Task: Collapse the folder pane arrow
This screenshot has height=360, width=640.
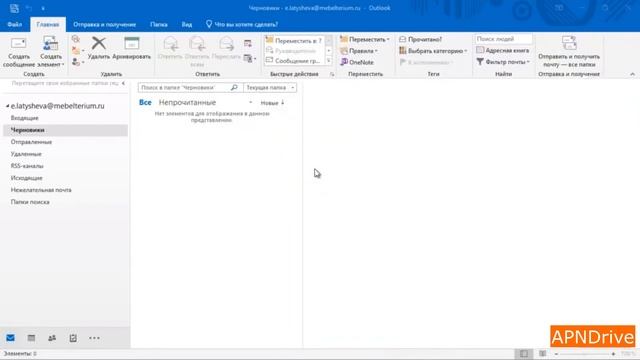Action: [x=123, y=83]
